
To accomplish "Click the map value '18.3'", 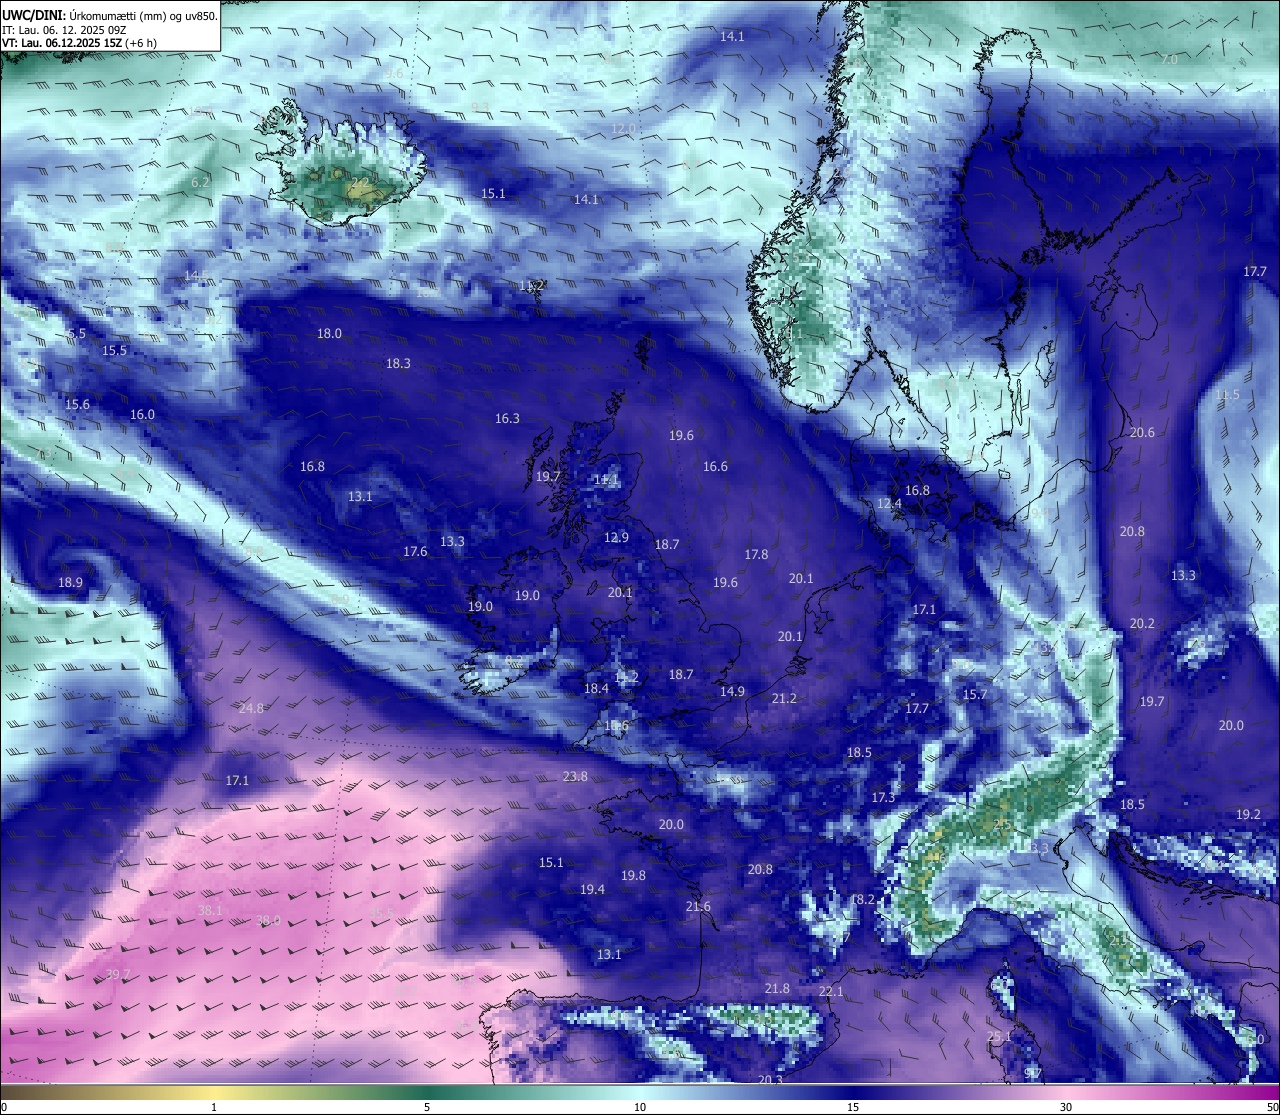I will coord(398,364).
